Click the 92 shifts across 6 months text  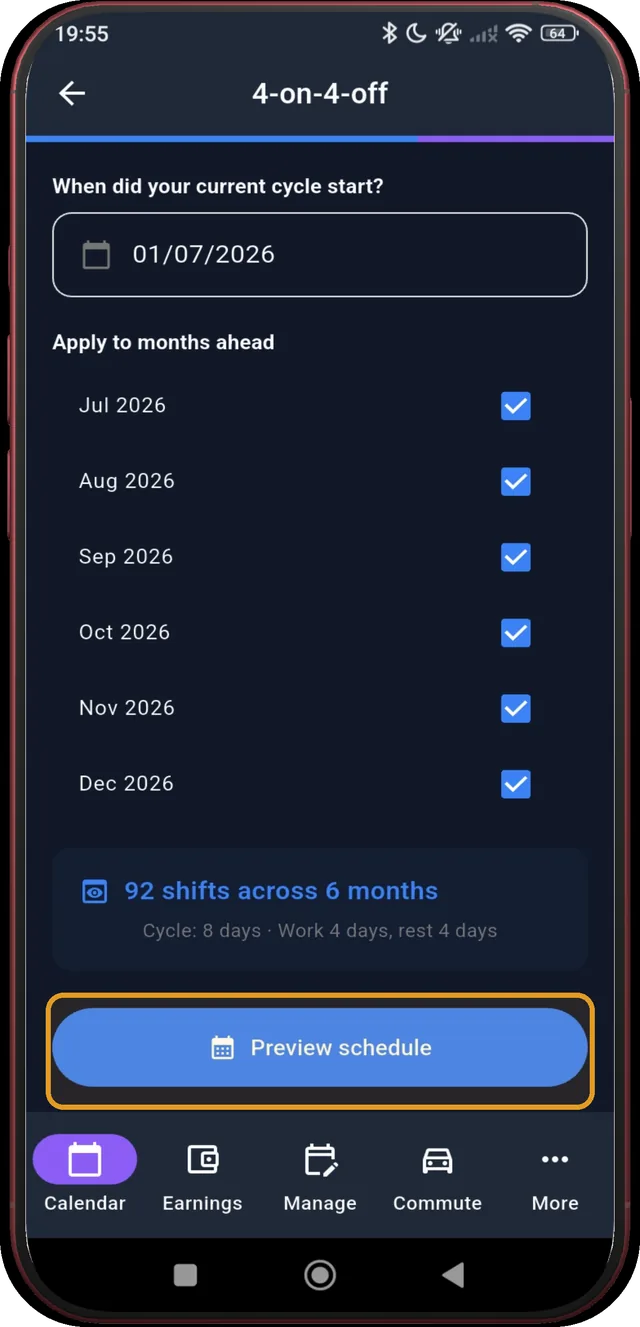281,891
